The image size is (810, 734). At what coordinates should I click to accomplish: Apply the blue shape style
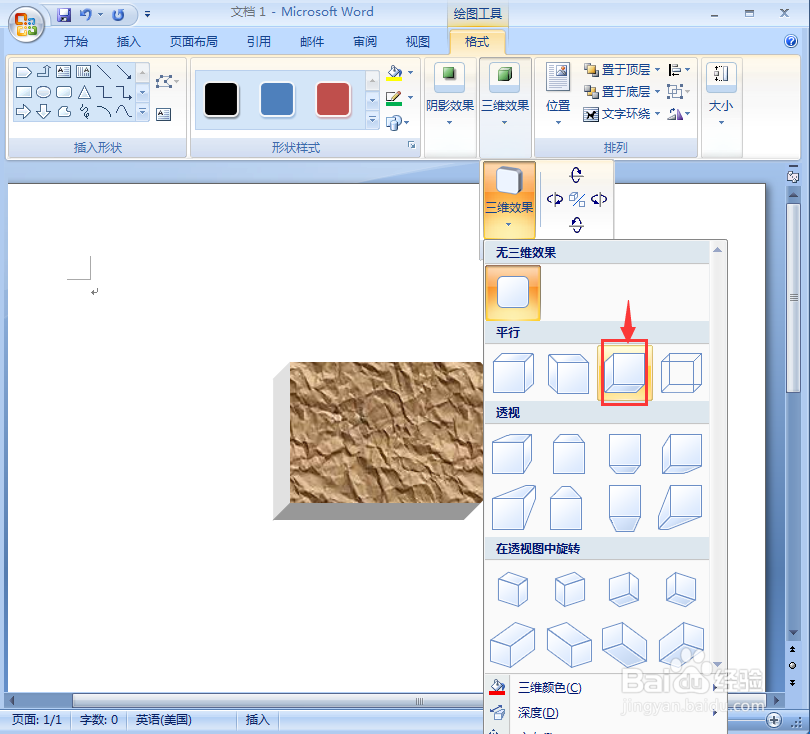(277, 99)
